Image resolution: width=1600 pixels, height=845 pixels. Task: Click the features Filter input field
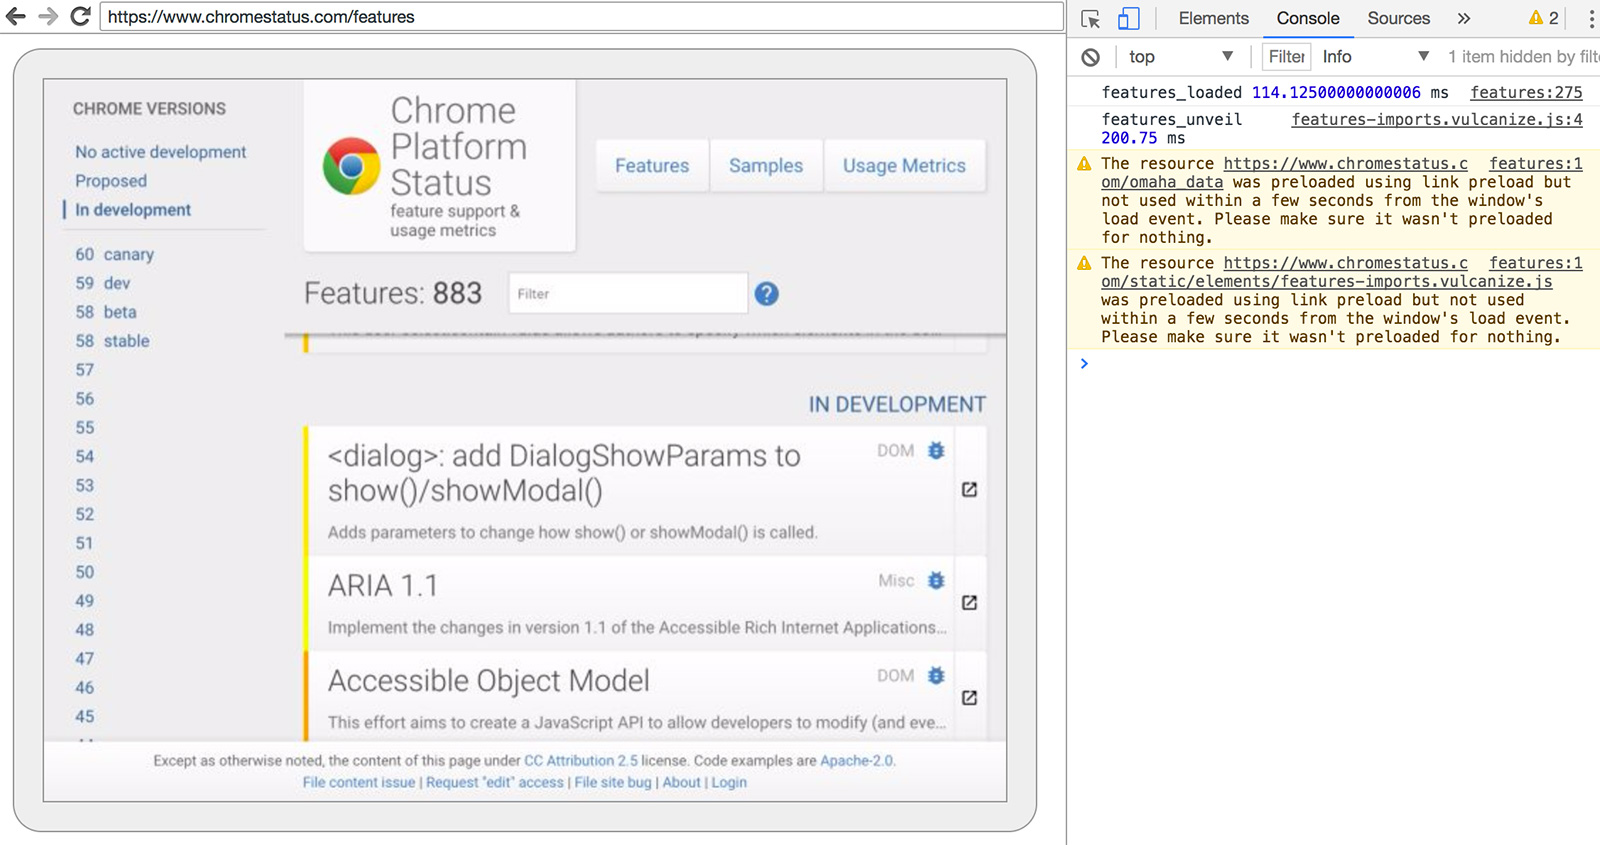pos(628,294)
